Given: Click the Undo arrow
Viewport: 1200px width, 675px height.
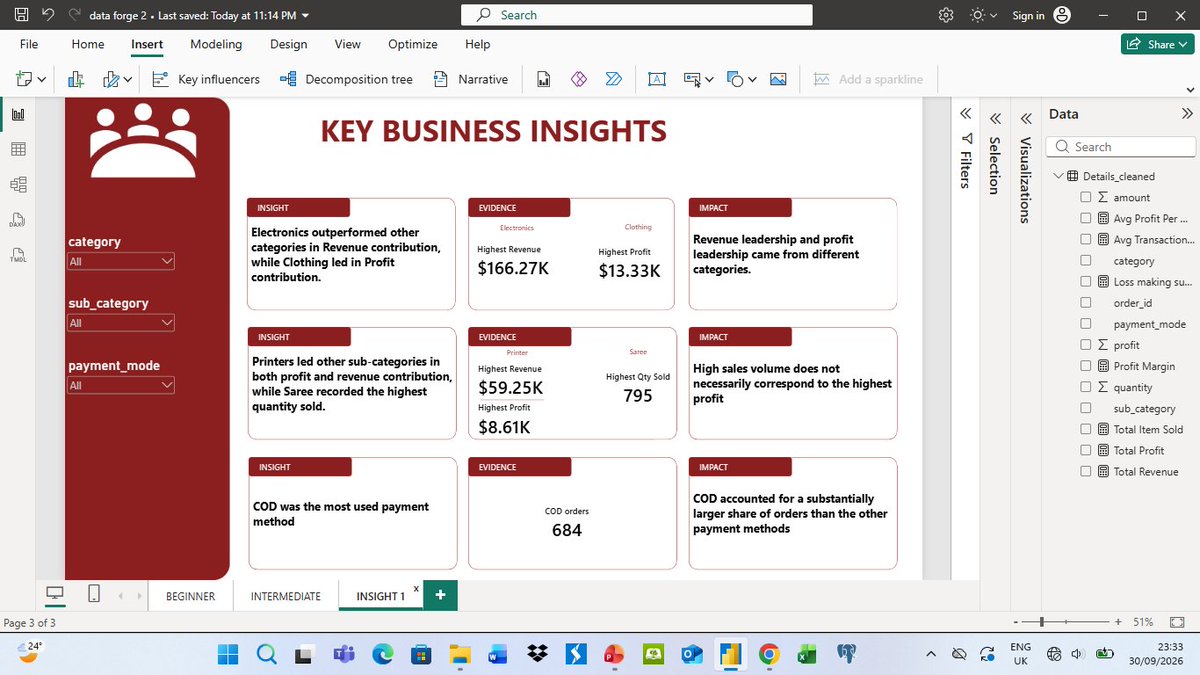Looking at the screenshot, I should [47, 15].
